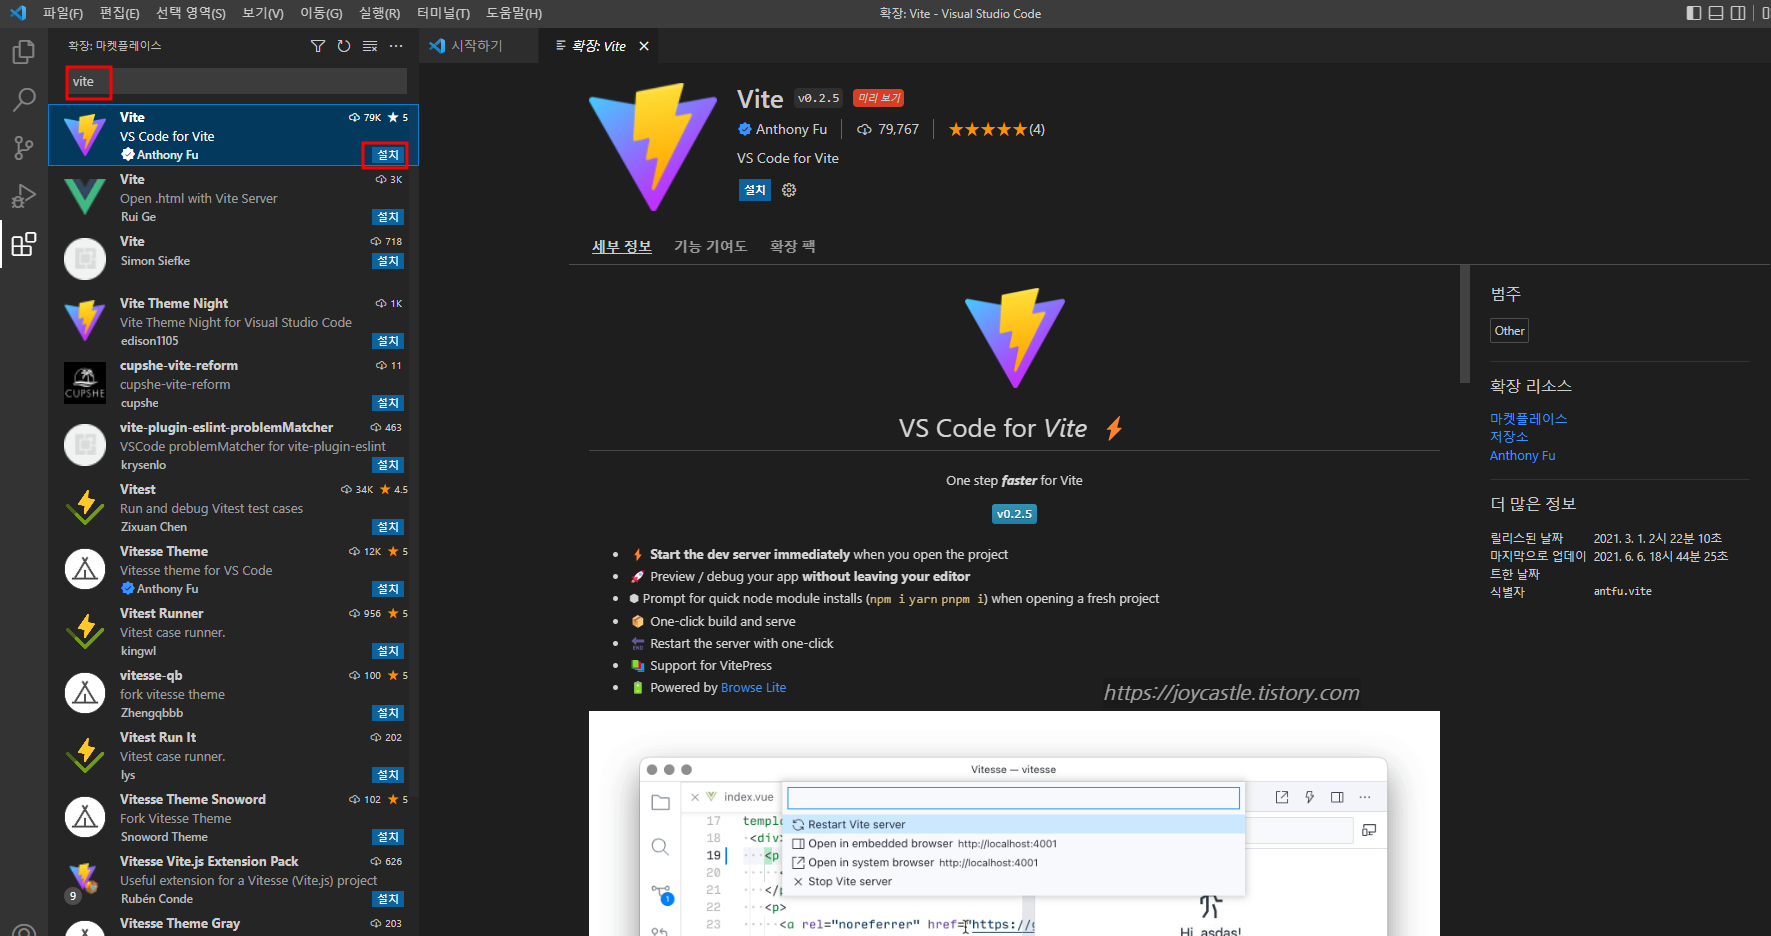Install cupshe-vite-reform extension
The height and width of the screenshot is (936, 1771).
pyautogui.click(x=388, y=403)
